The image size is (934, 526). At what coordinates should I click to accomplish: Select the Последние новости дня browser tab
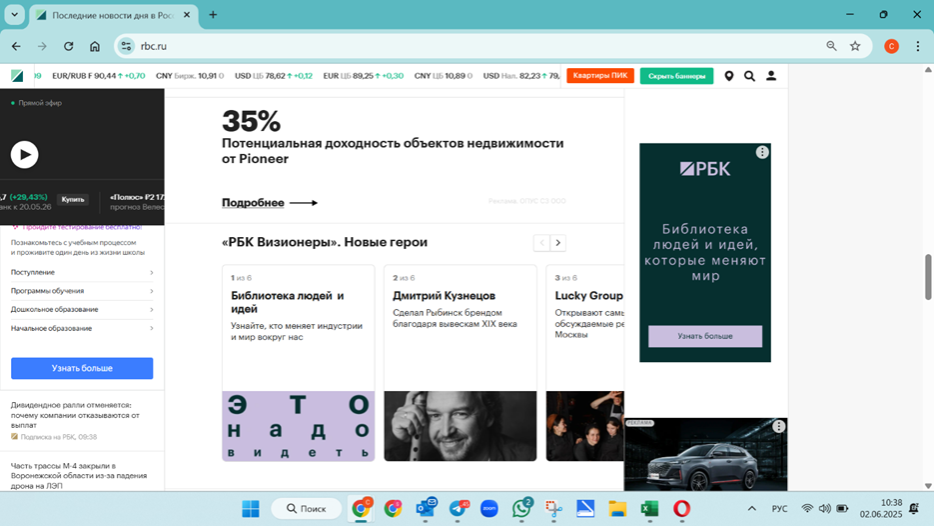110,15
